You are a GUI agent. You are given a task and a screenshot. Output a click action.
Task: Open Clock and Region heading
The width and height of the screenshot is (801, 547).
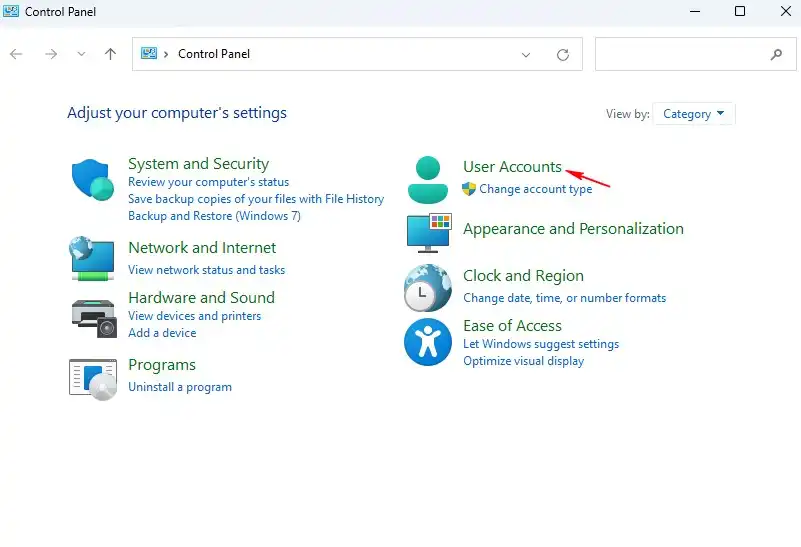(523, 276)
